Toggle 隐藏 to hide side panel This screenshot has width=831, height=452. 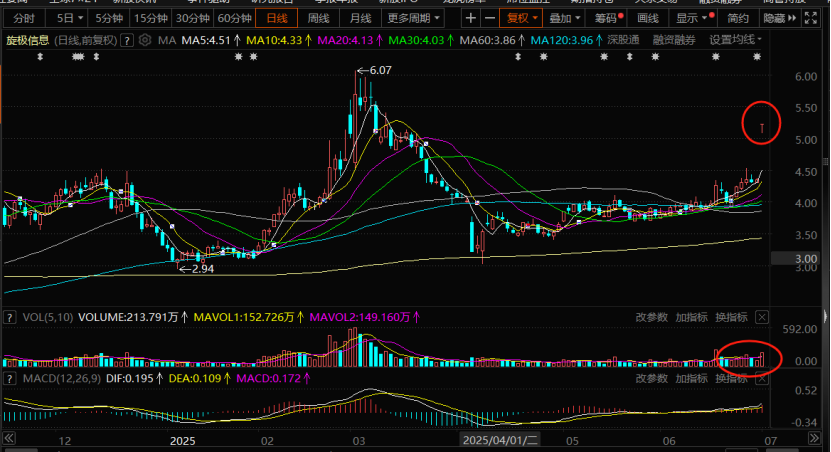[780, 19]
